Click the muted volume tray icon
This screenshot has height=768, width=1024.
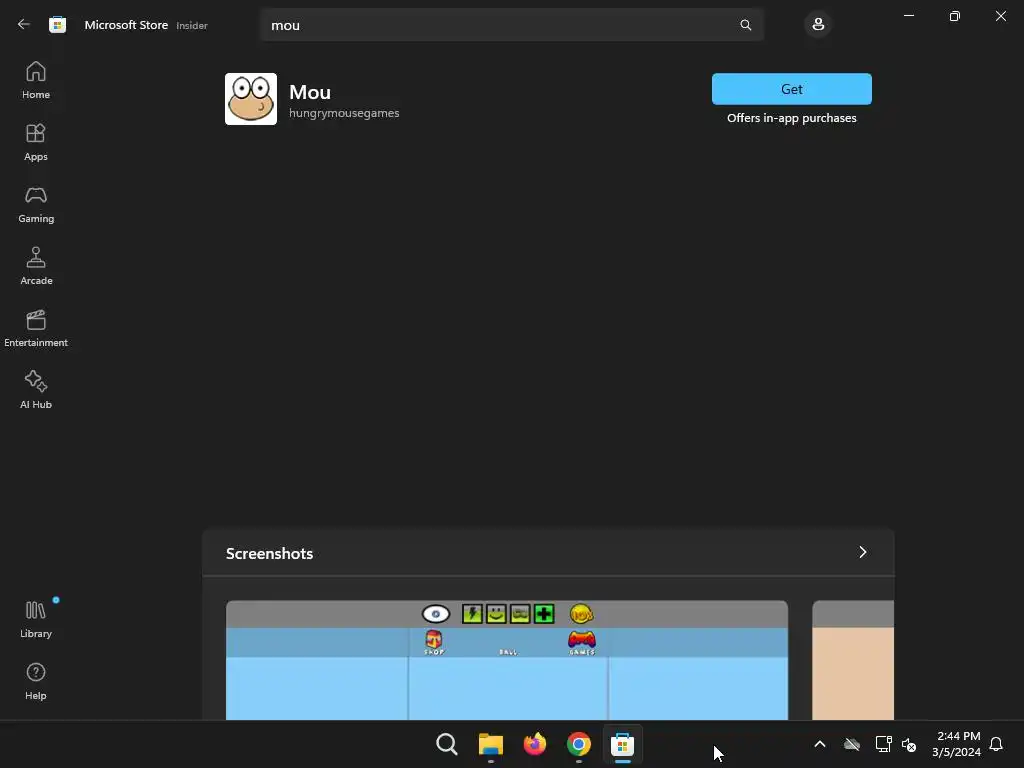908,744
